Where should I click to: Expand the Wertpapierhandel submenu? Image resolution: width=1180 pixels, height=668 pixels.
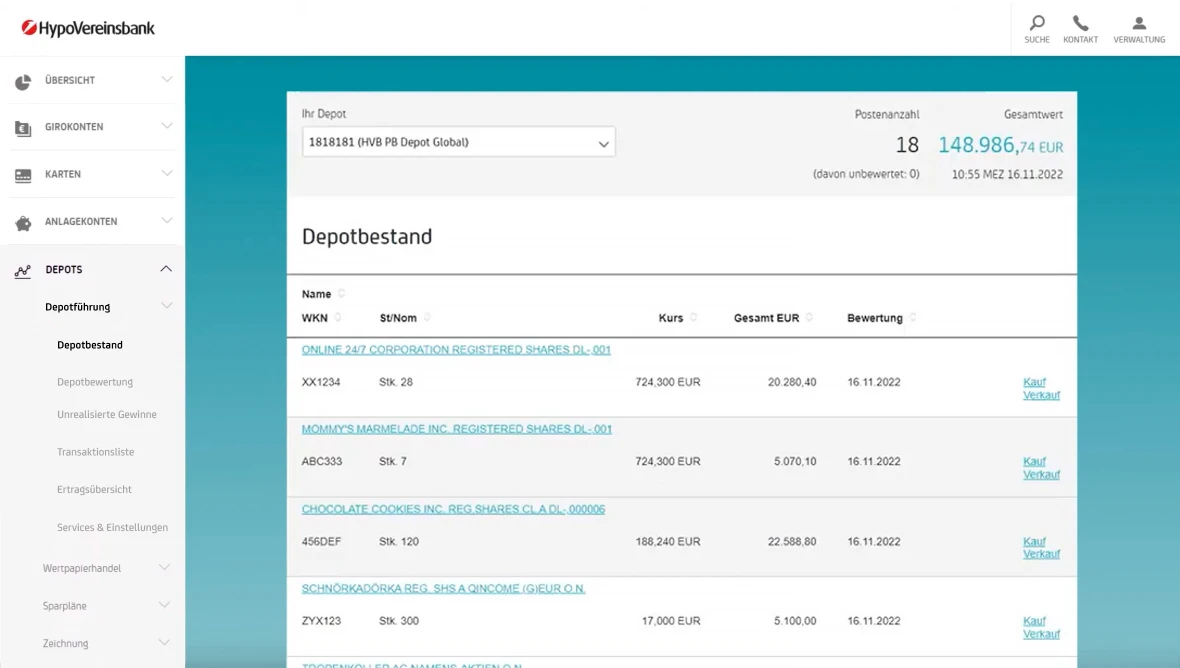166,568
